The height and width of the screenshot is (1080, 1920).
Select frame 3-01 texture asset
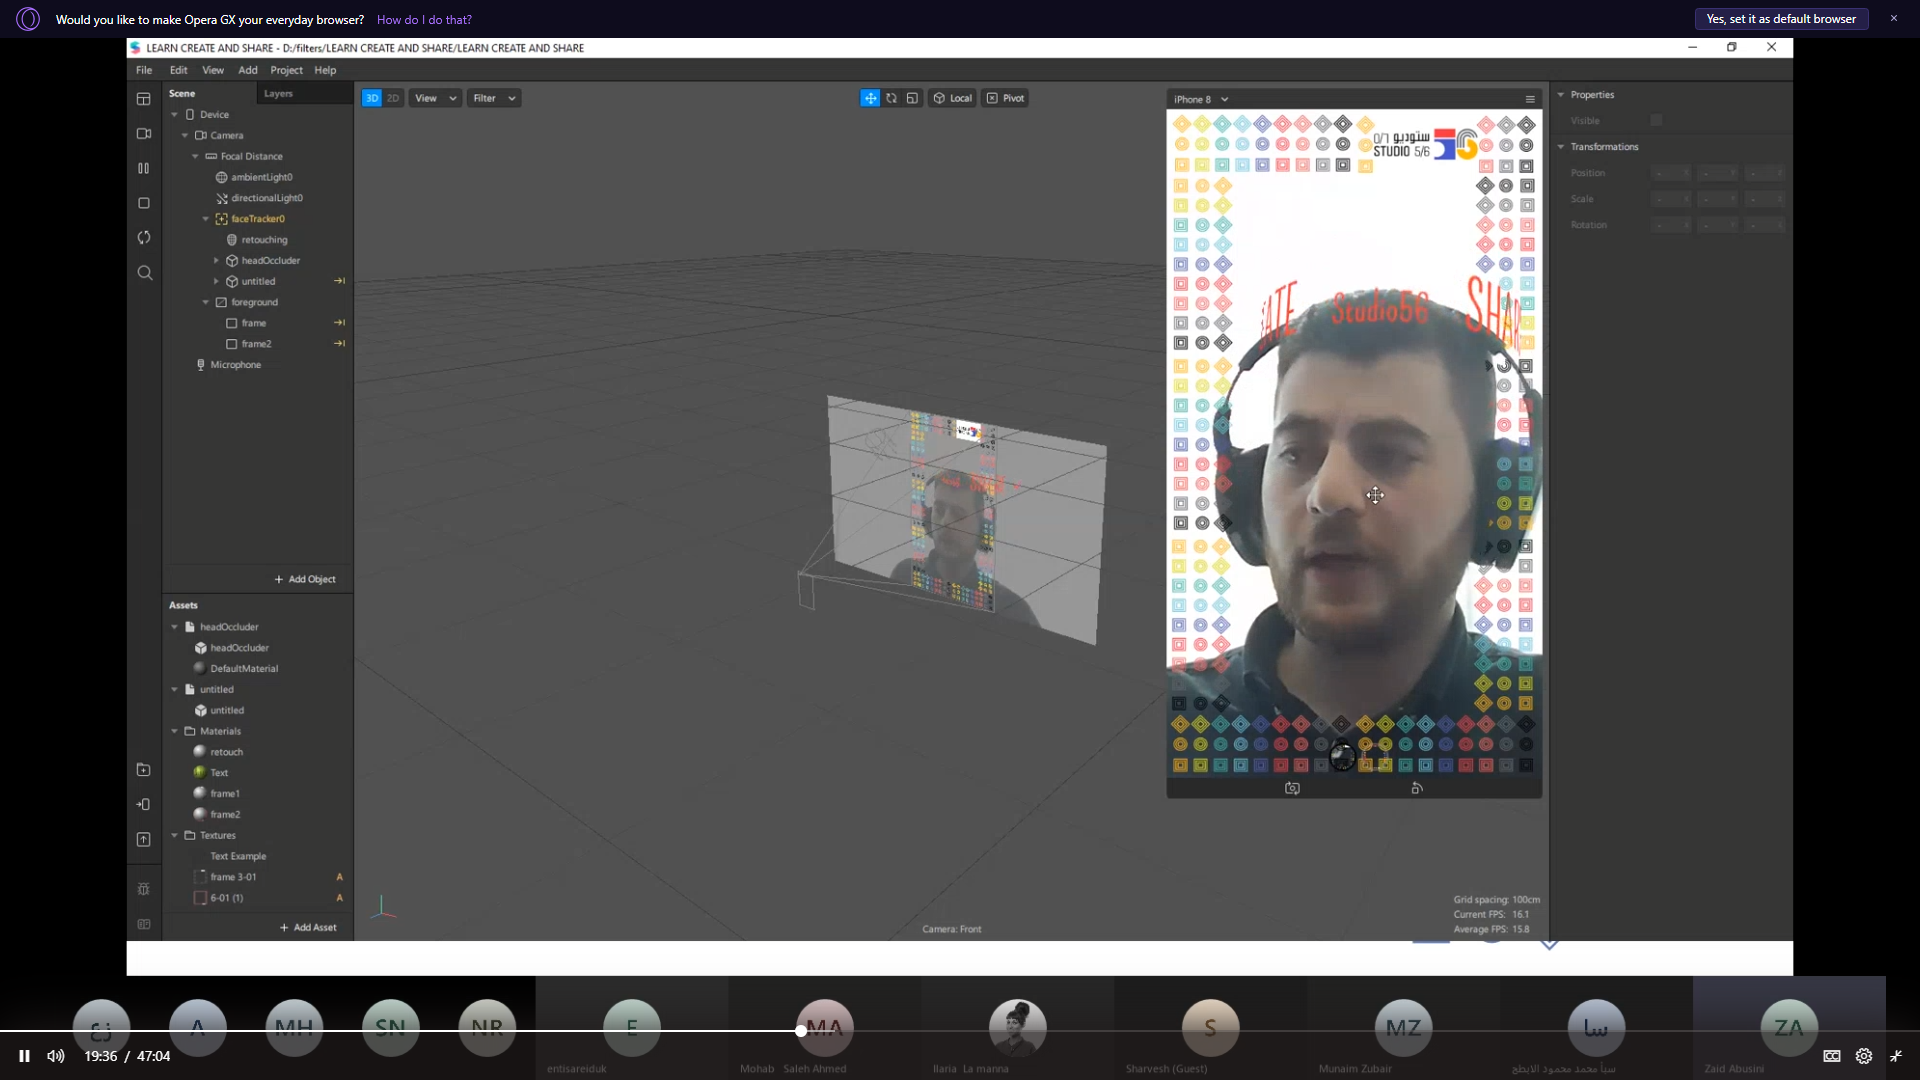coord(233,877)
